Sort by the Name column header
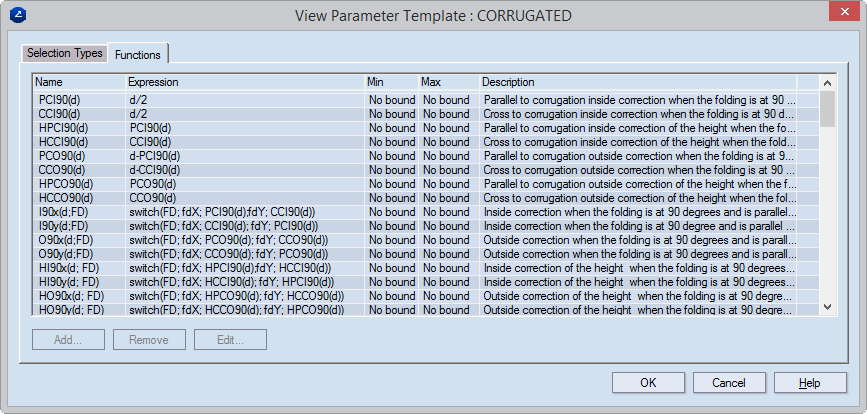The height and width of the screenshot is (414, 867). click(x=79, y=82)
